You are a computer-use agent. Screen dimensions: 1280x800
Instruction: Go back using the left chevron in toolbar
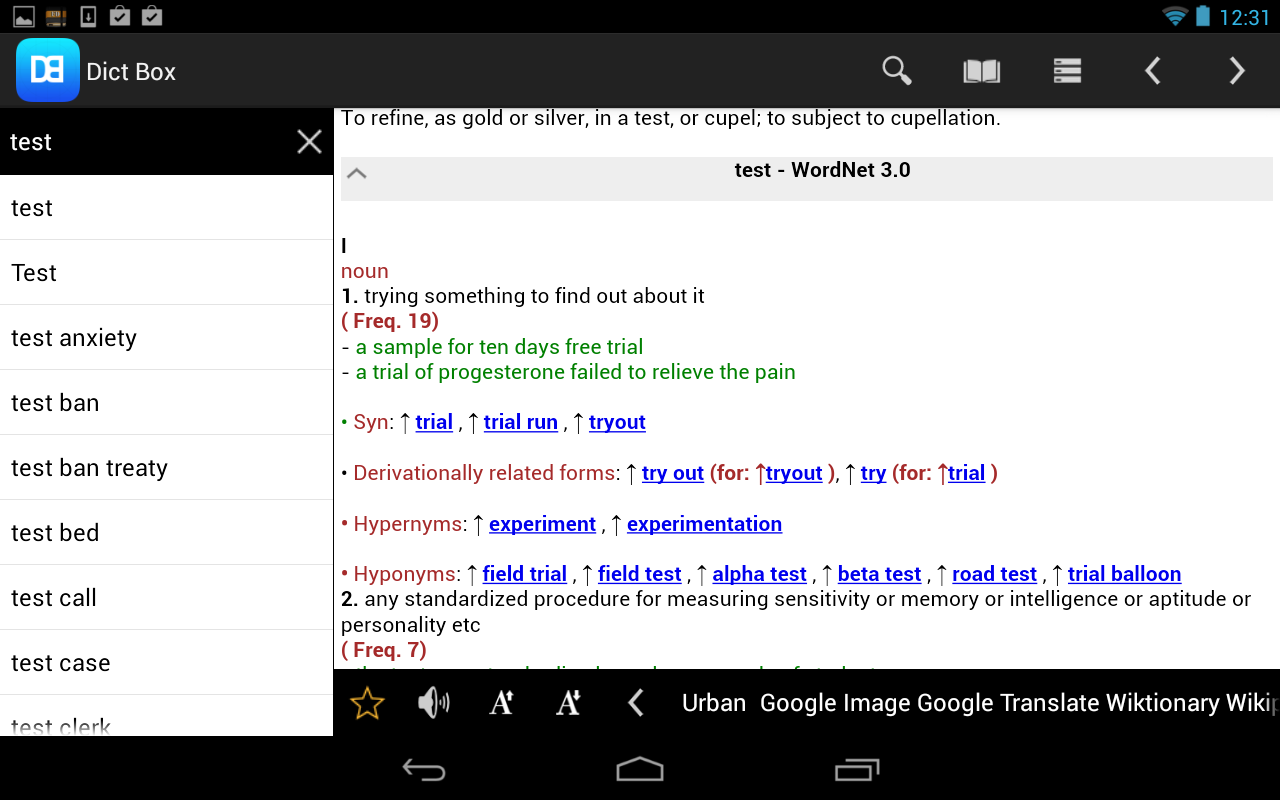pos(1151,70)
